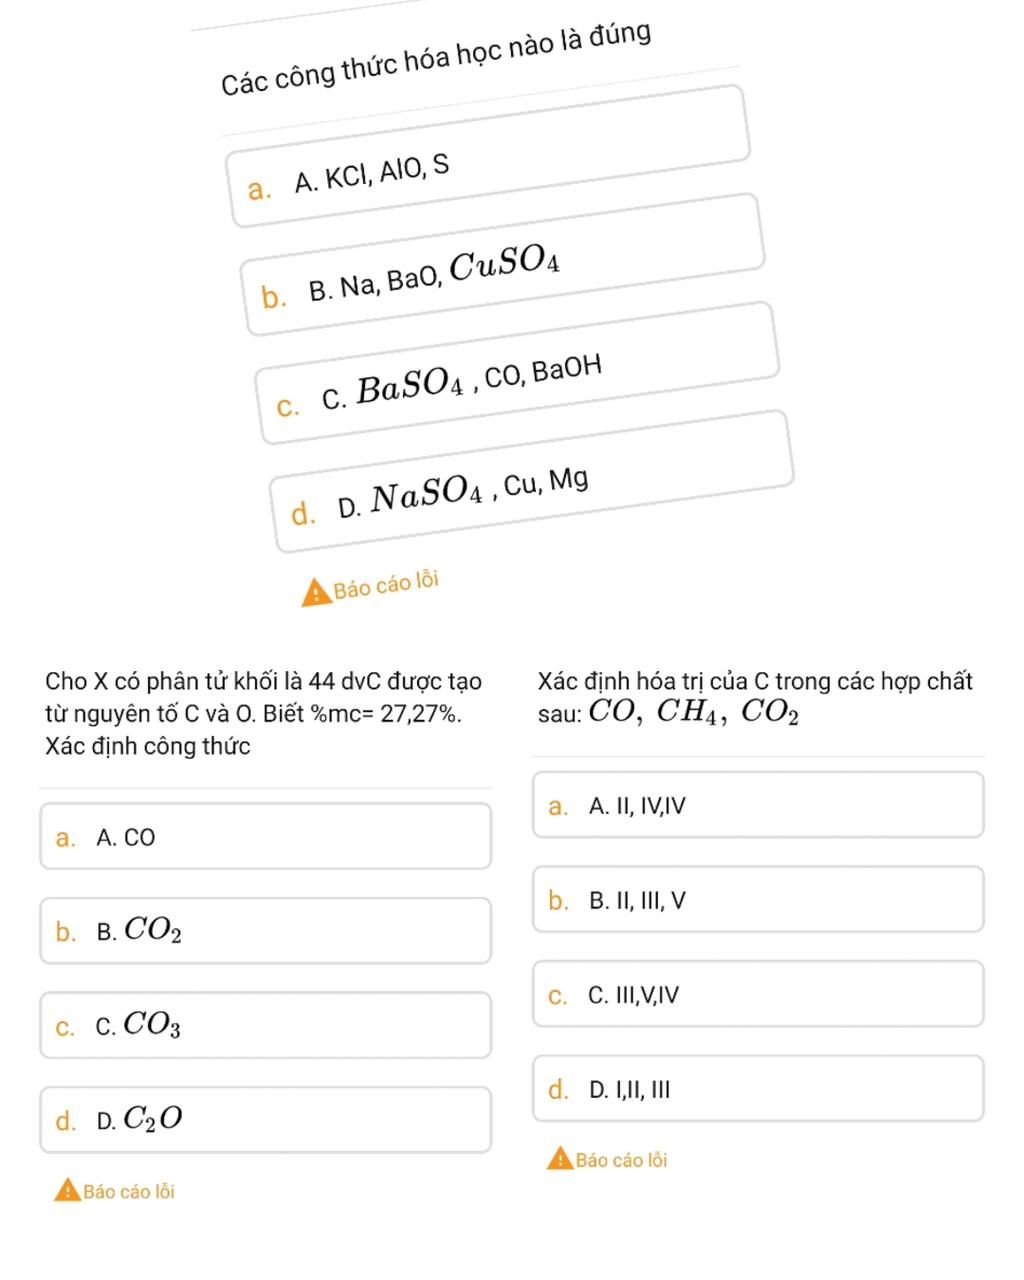Click the warning triangle icon under the valence question
Image resolution: width=1024 pixels, height=1280 pixels.
click(x=561, y=1158)
